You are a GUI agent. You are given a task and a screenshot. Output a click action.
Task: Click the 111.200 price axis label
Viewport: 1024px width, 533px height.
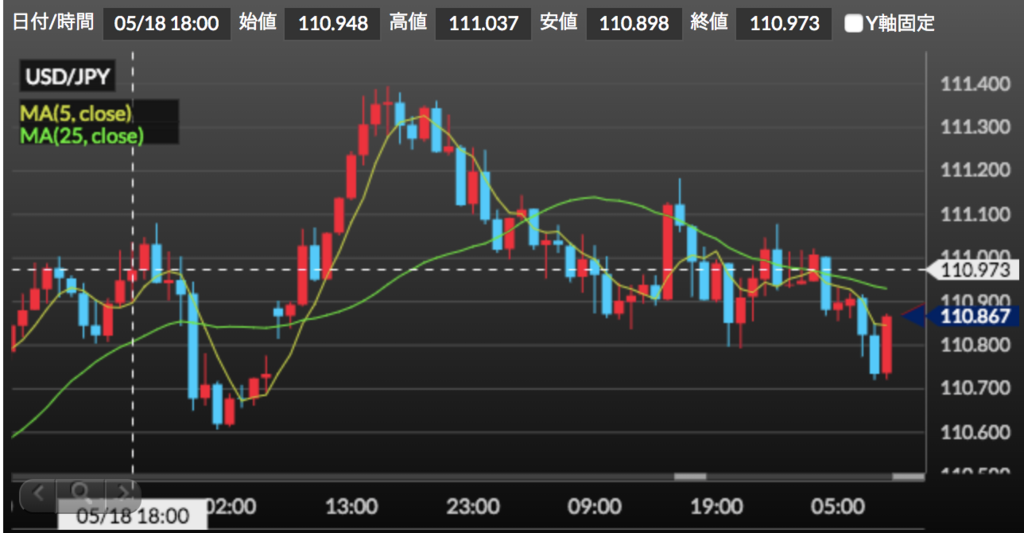pyautogui.click(x=975, y=170)
